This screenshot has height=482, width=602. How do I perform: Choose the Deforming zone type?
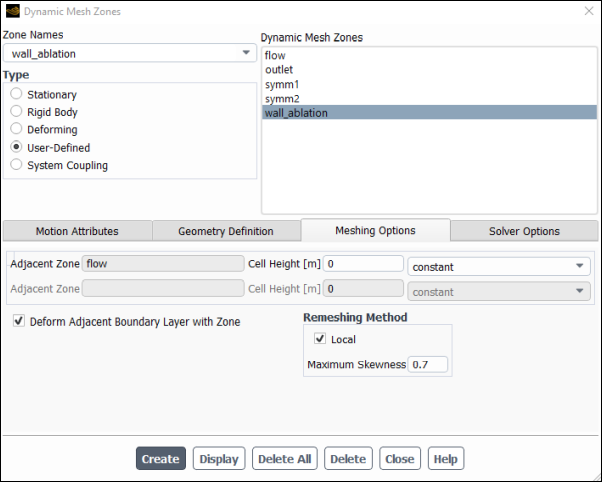click(16, 129)
